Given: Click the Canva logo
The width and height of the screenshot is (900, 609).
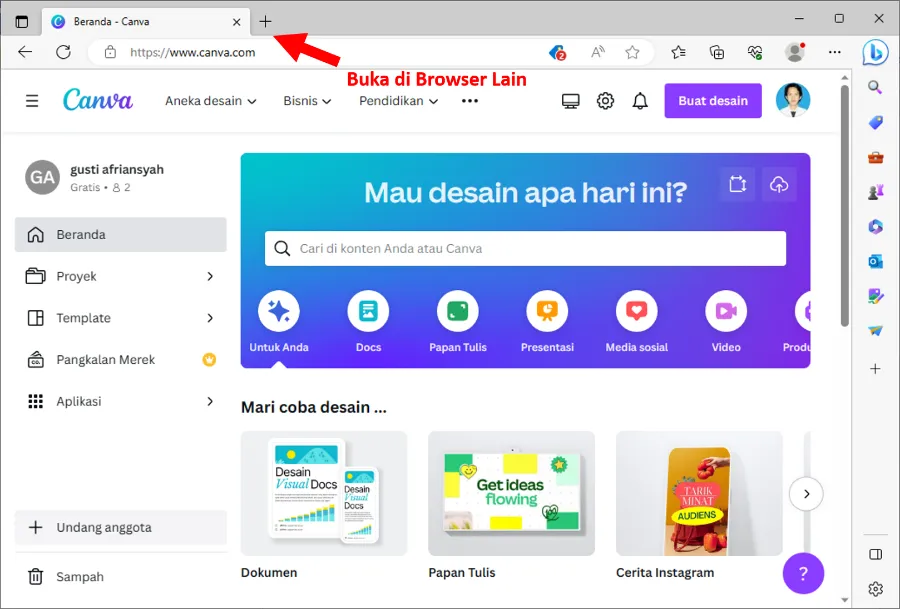Looking at the screenshot, I should [98, 100].
